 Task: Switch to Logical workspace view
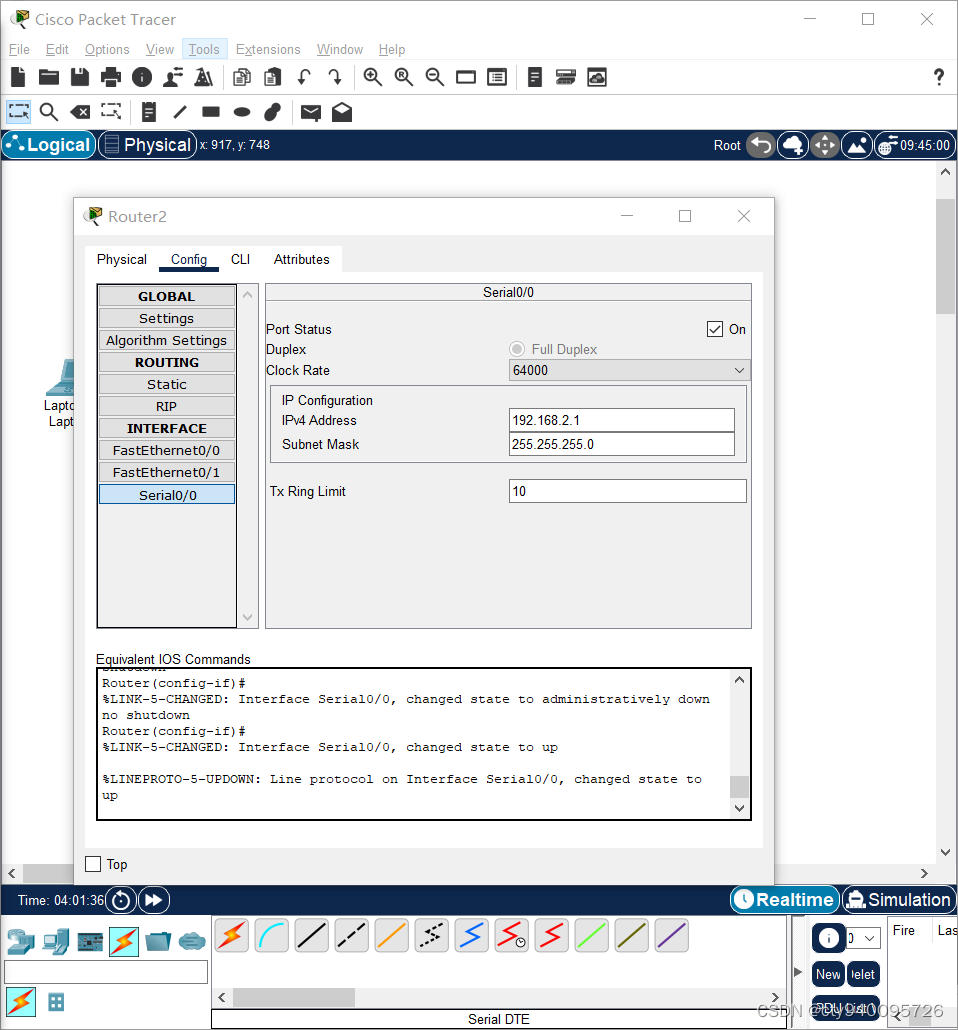(x=49, y=145)
